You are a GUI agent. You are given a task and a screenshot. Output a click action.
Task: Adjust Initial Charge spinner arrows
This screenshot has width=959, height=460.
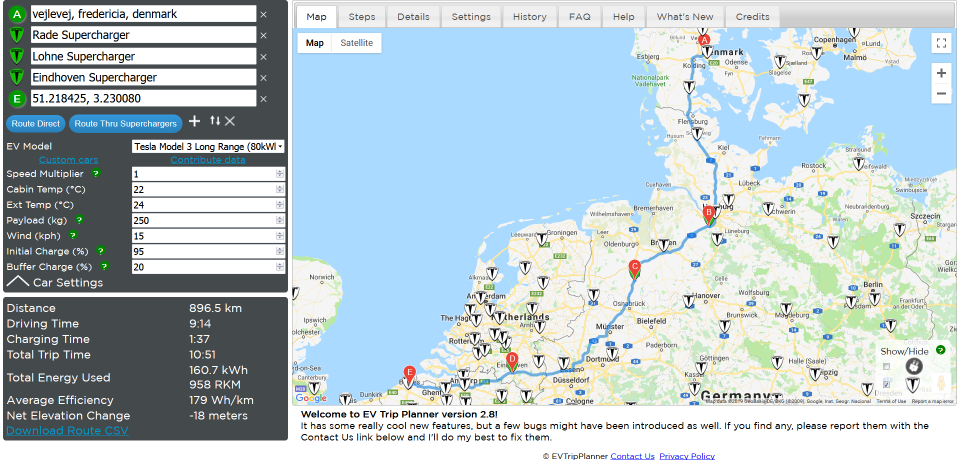click(x=280, y=251)
